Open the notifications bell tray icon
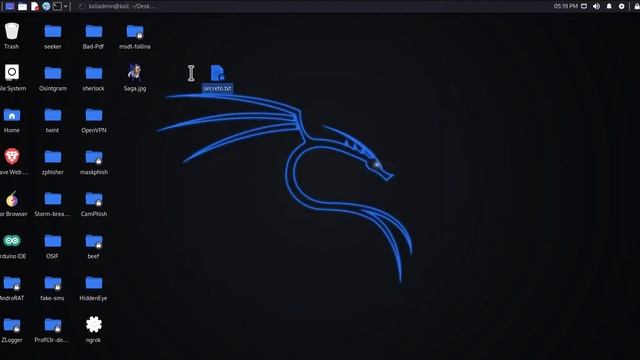 609,6
